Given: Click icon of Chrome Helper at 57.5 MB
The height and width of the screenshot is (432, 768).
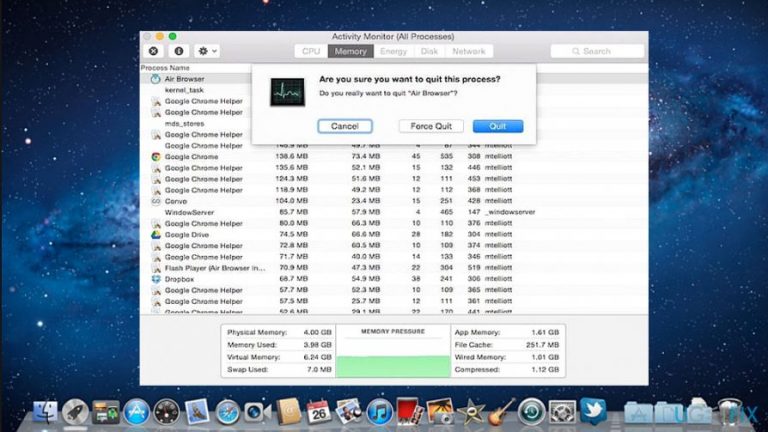Looking at the screenshot, I should click(155, 301).
